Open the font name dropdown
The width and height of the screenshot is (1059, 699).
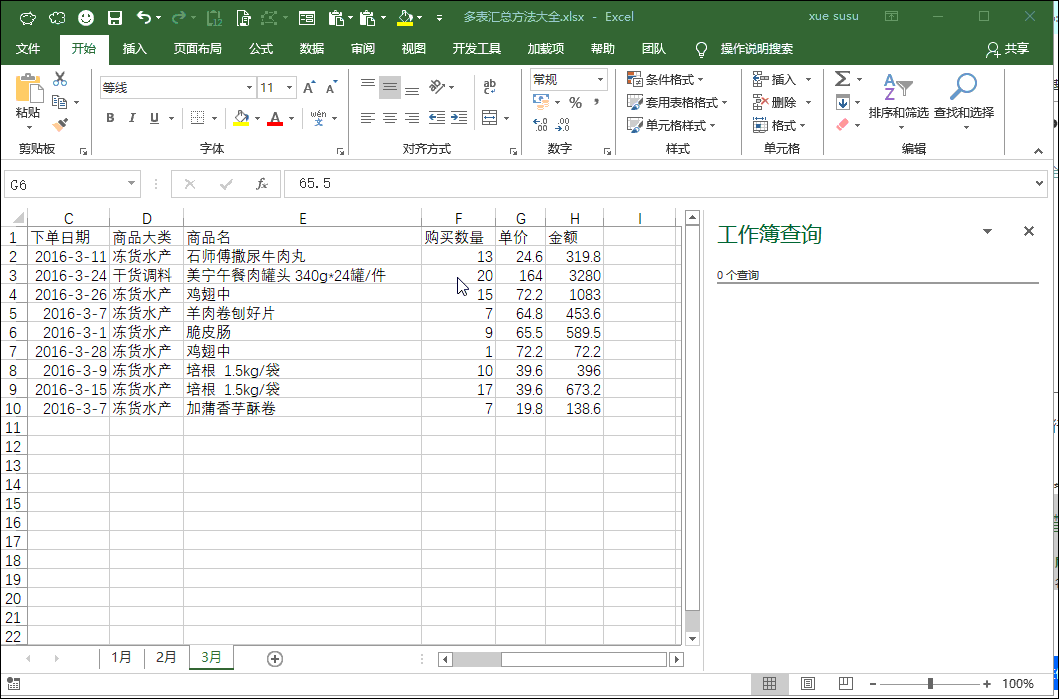click(x=249, y=88)
